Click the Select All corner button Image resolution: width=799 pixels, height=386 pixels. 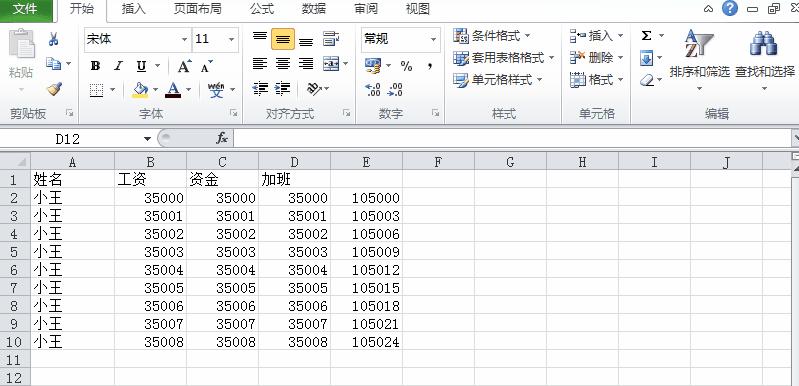(x=15, y=162)
